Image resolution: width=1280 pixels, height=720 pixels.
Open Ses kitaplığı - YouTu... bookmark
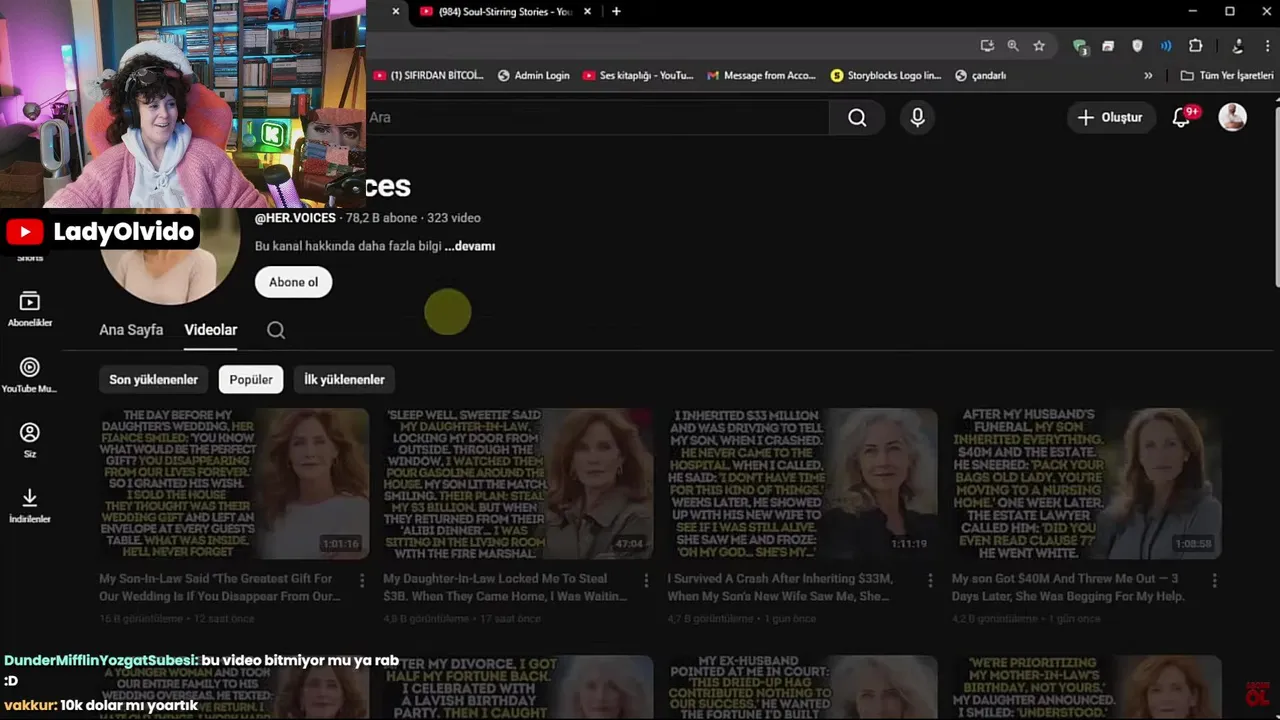638,75
